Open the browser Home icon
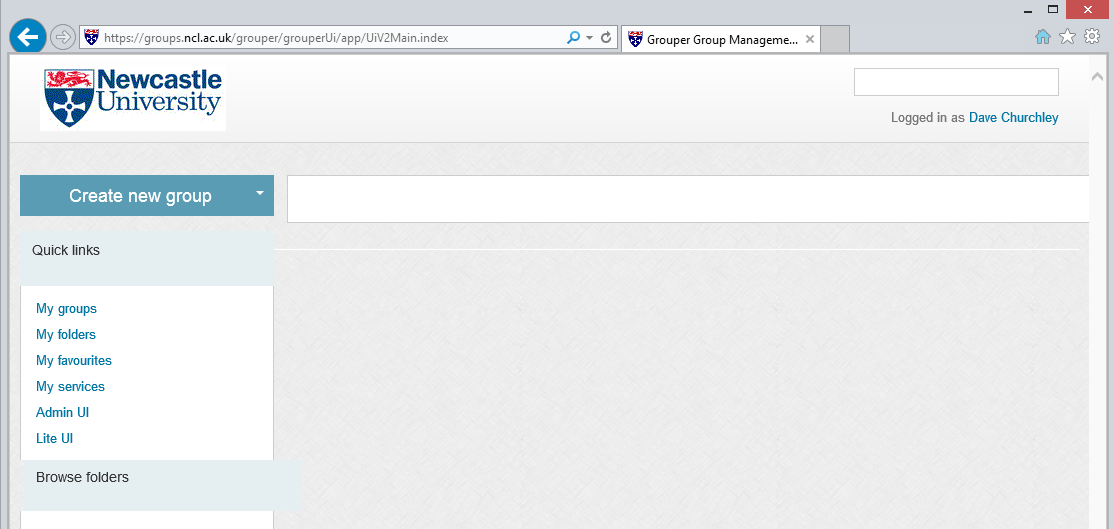 [x=1043, y=37]
